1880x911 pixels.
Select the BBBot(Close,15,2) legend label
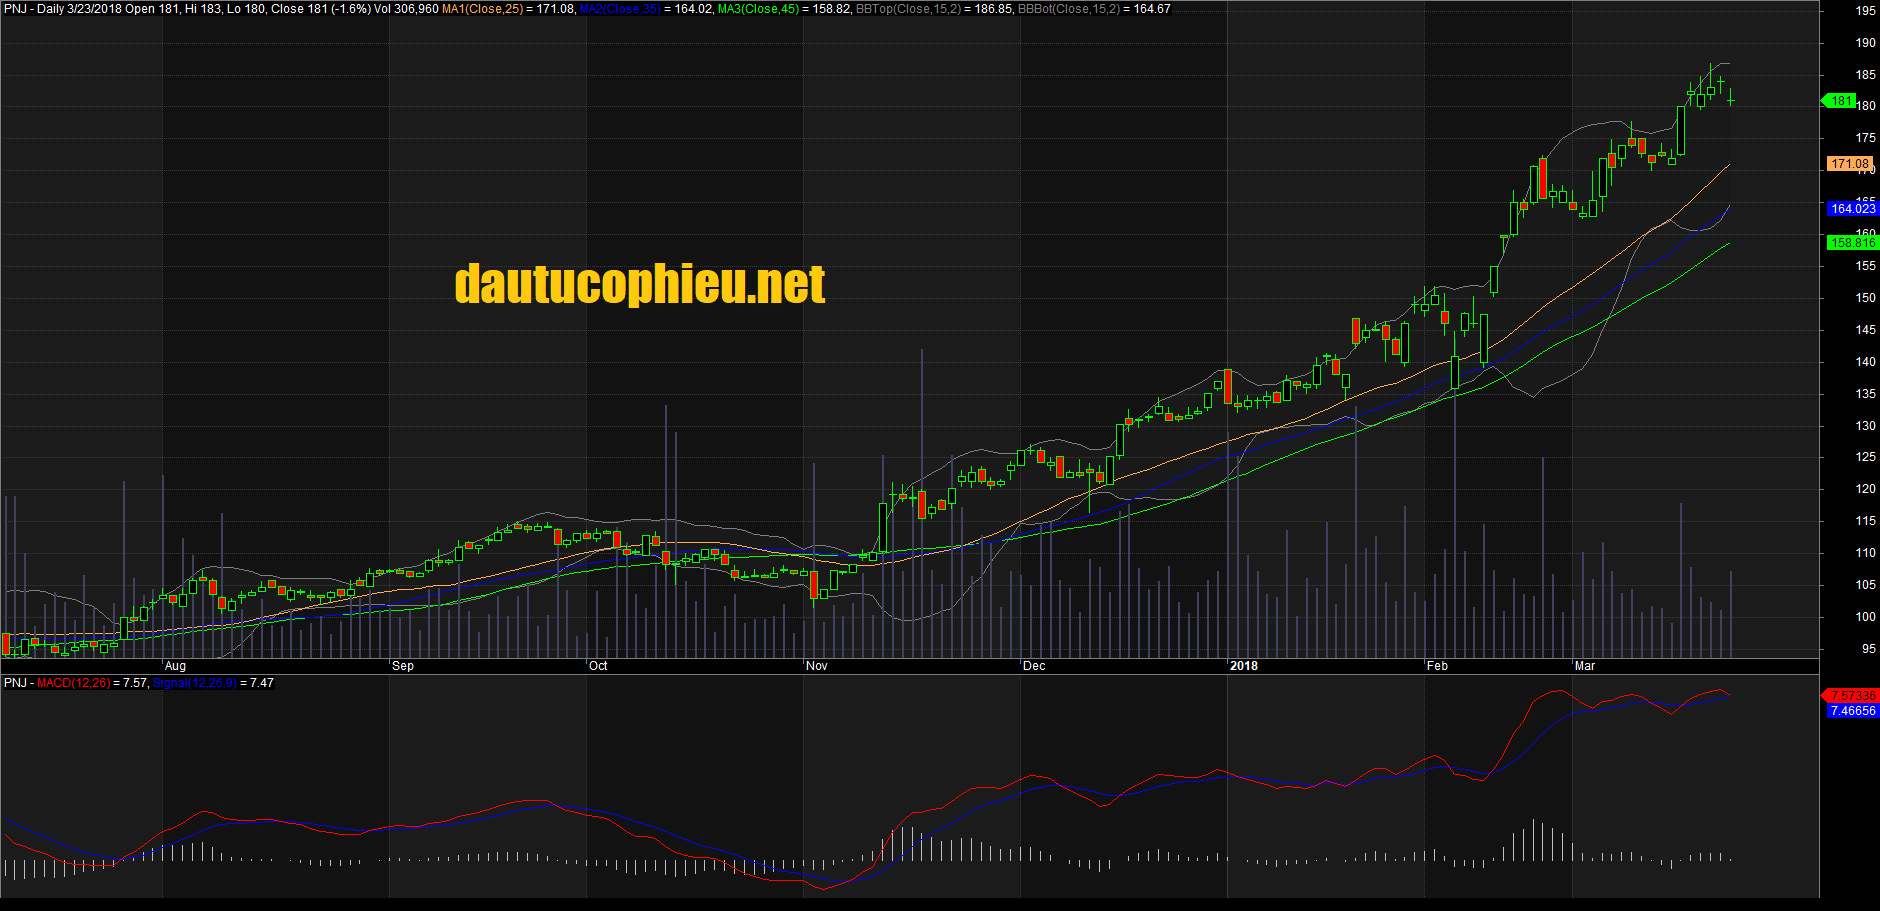click(x=1069, y=9)
